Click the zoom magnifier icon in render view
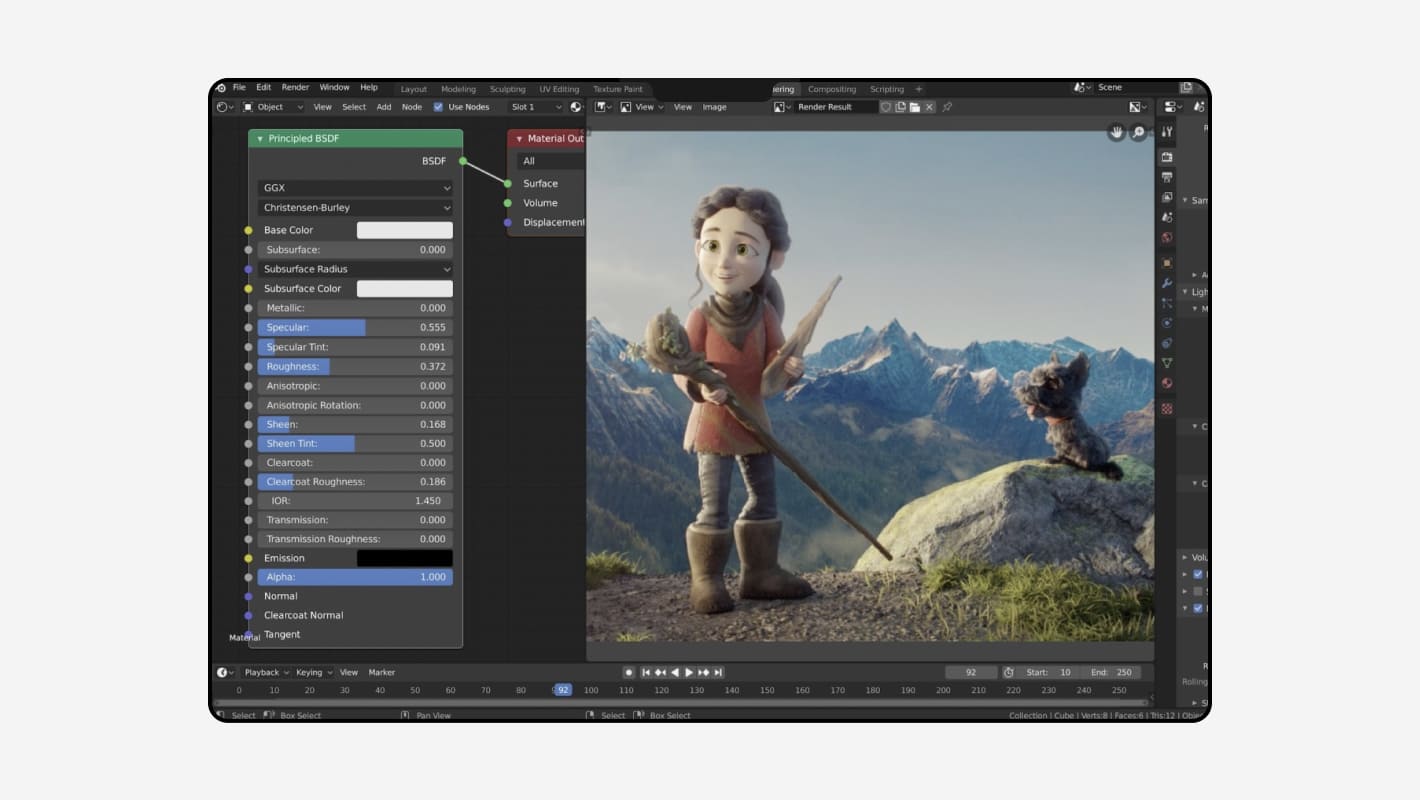The image size is (1420, 800). point(1138,132)
